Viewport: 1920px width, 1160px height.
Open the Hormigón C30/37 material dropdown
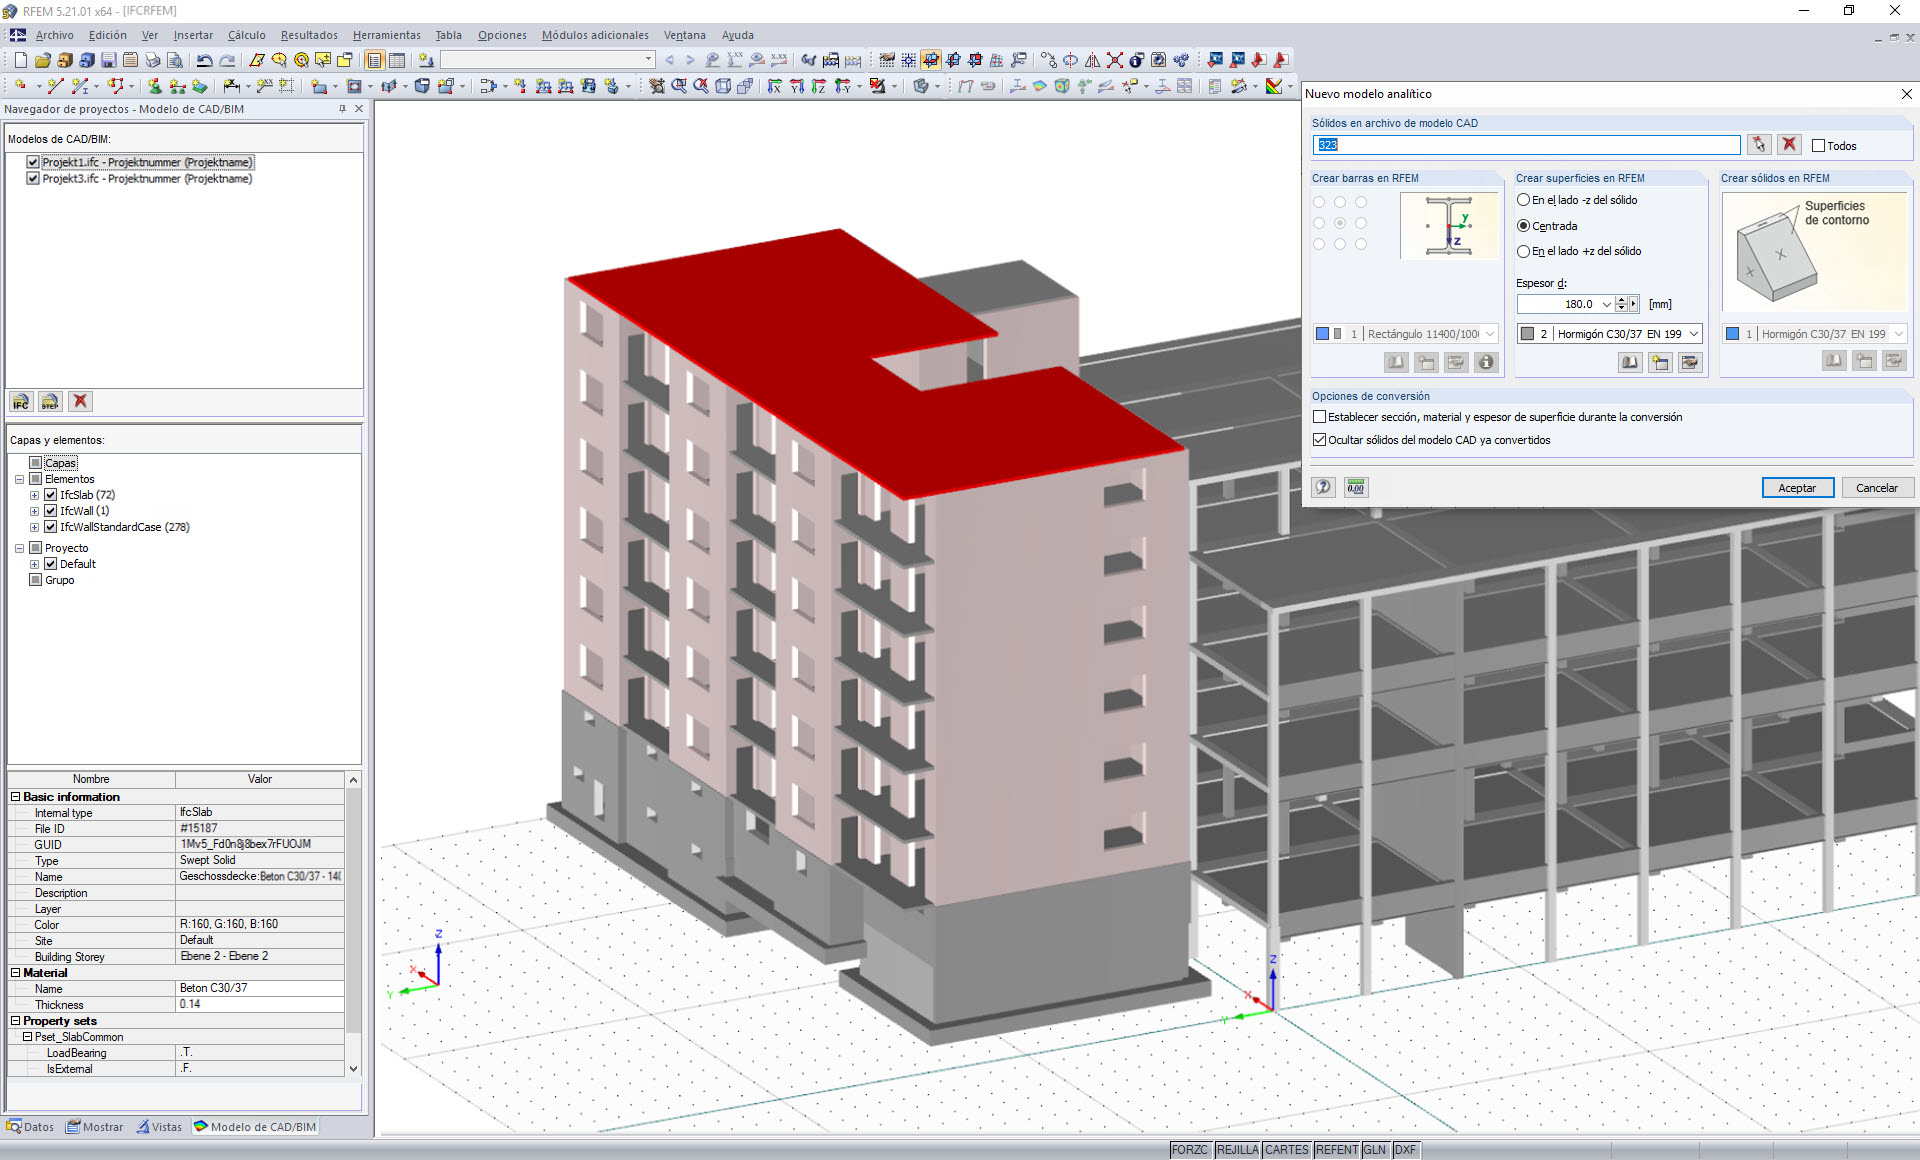1693,333
